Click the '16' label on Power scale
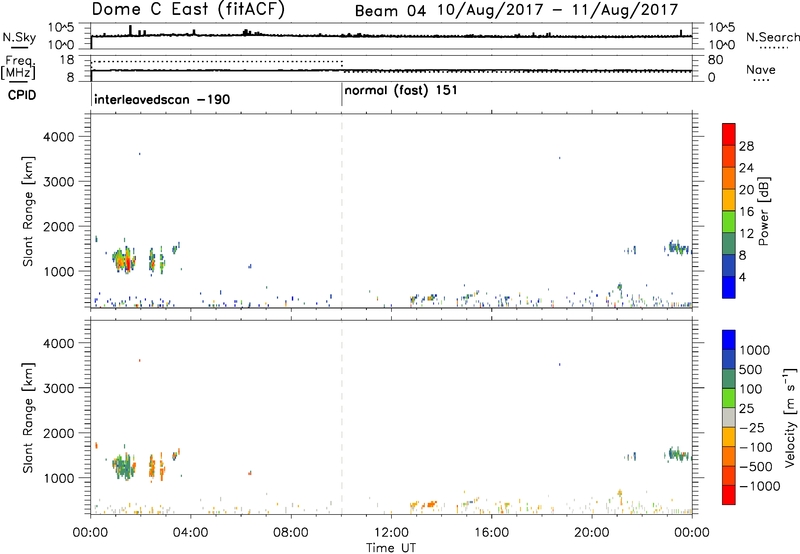The width and height of the screenshot is (800, 554). tap(746, 211)
